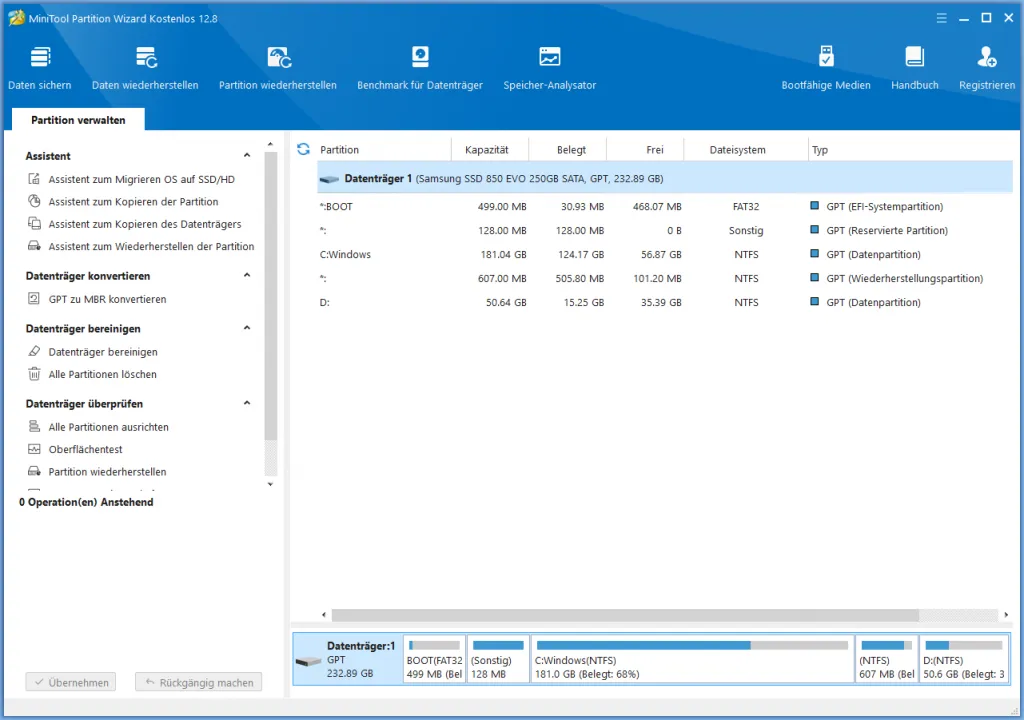Collapse Datenträger konvertieren section
Viewport: 1024px width, 720px height.
(246, 275)
